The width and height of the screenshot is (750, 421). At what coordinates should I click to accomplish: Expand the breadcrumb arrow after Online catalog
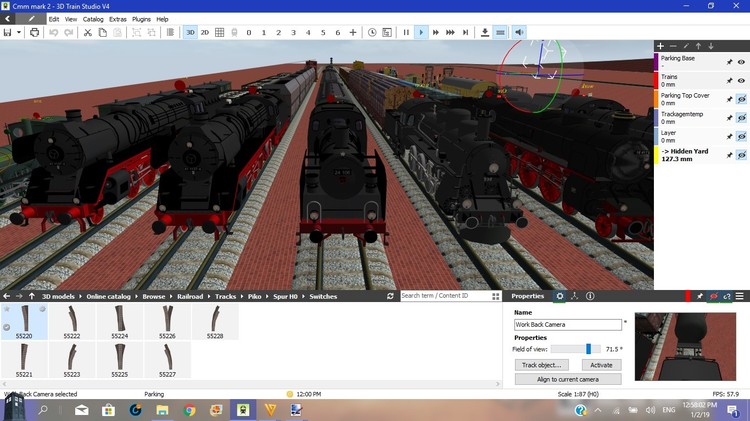point(136,297)
